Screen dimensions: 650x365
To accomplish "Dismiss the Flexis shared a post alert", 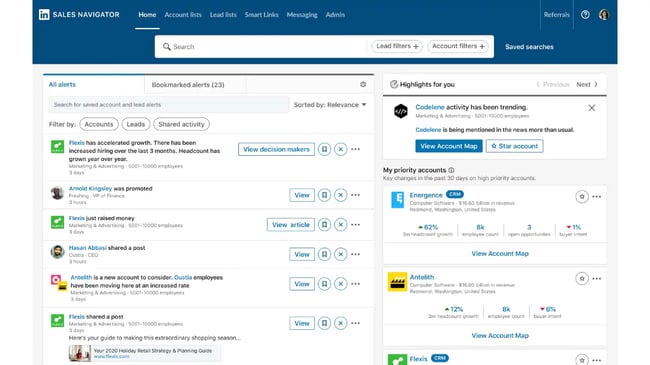I will (x=341, y=323).
